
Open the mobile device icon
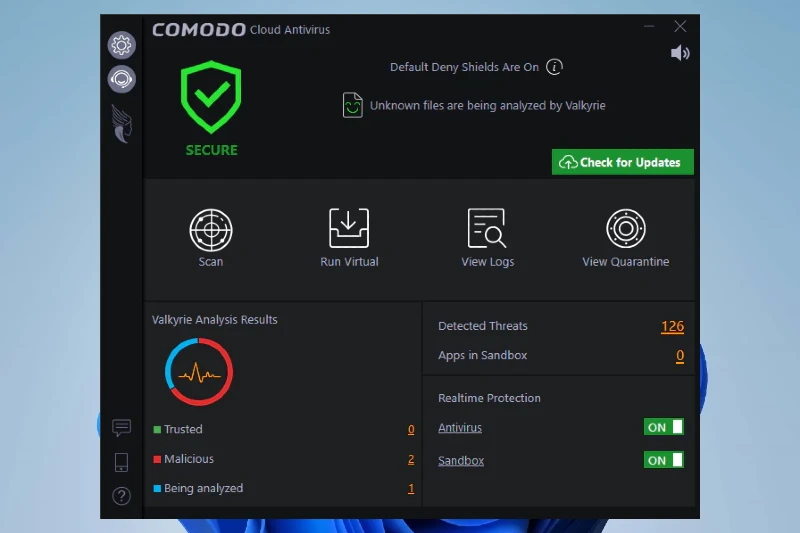point(121,462)
